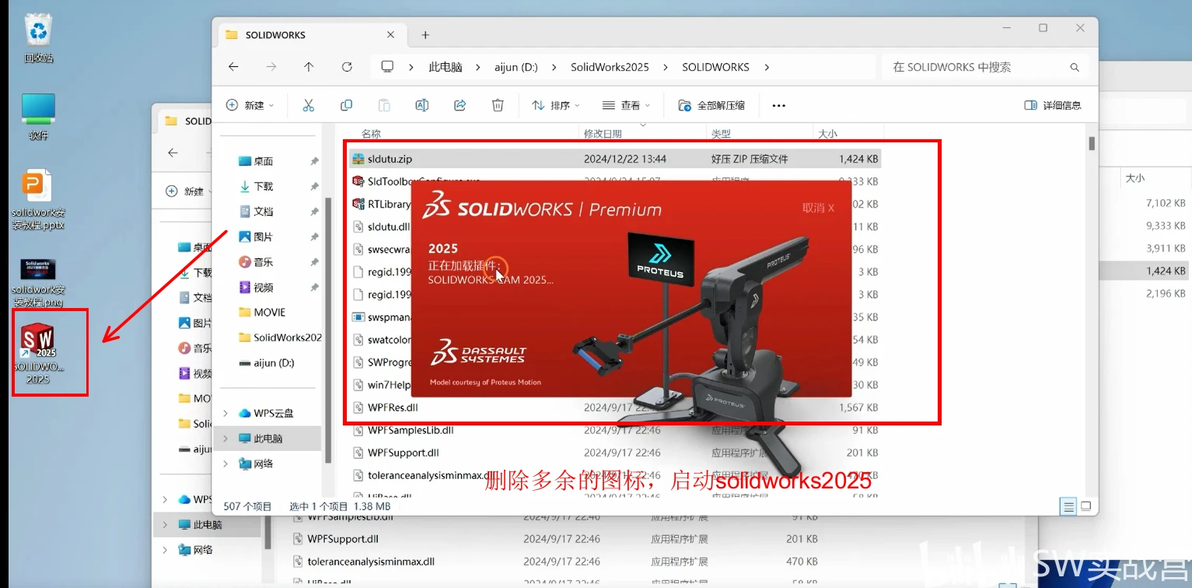Delete the selection using the trash can icon
Image resolution: width=1192 pixels, height=588 pixels.
497,106
